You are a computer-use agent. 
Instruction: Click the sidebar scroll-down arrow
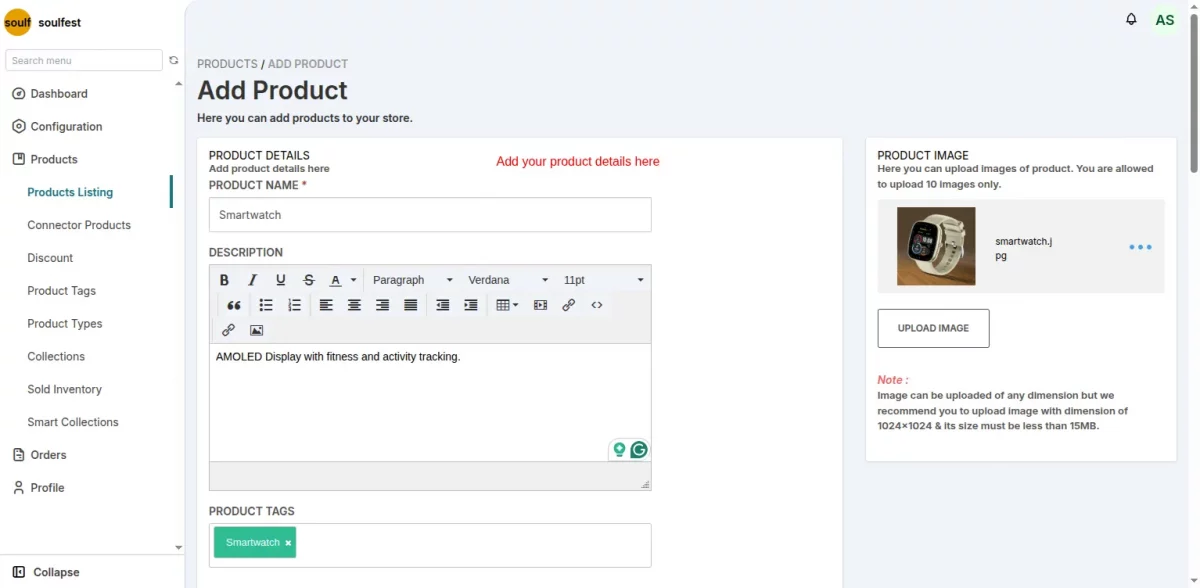179,547
